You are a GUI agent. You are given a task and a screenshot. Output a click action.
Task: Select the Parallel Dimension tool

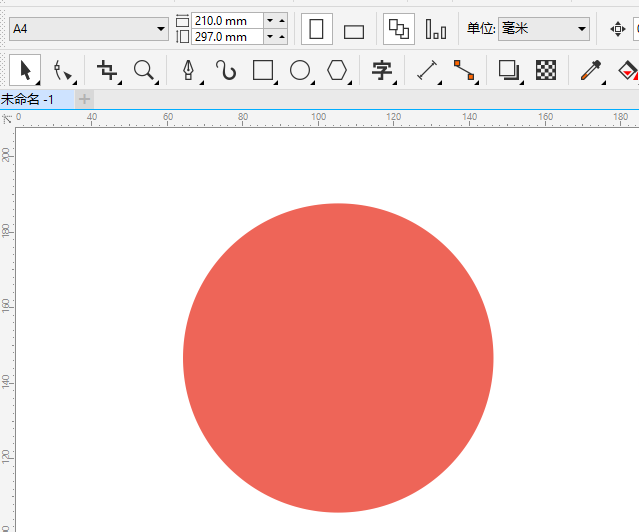point(427,70)
